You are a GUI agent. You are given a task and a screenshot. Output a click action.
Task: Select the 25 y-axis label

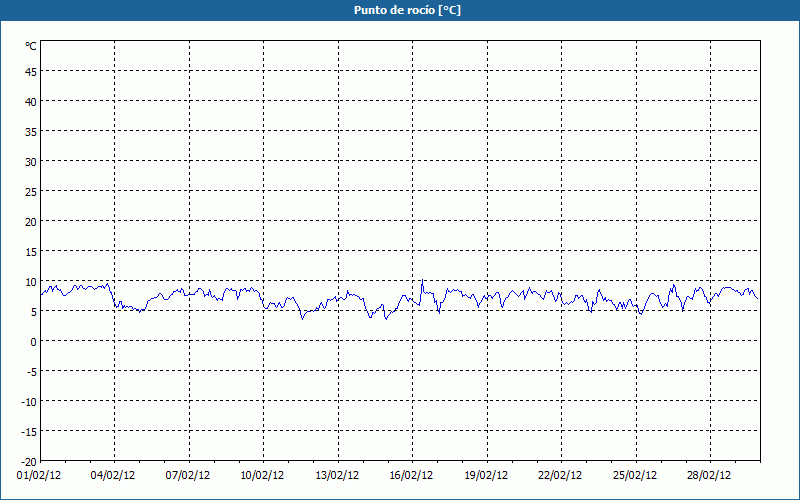tap(31, 192)
